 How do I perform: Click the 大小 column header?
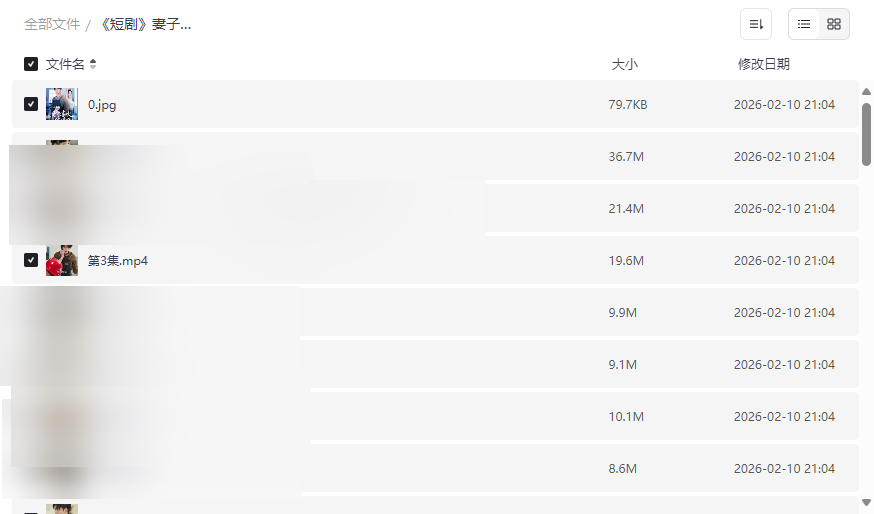pos(624,64)
